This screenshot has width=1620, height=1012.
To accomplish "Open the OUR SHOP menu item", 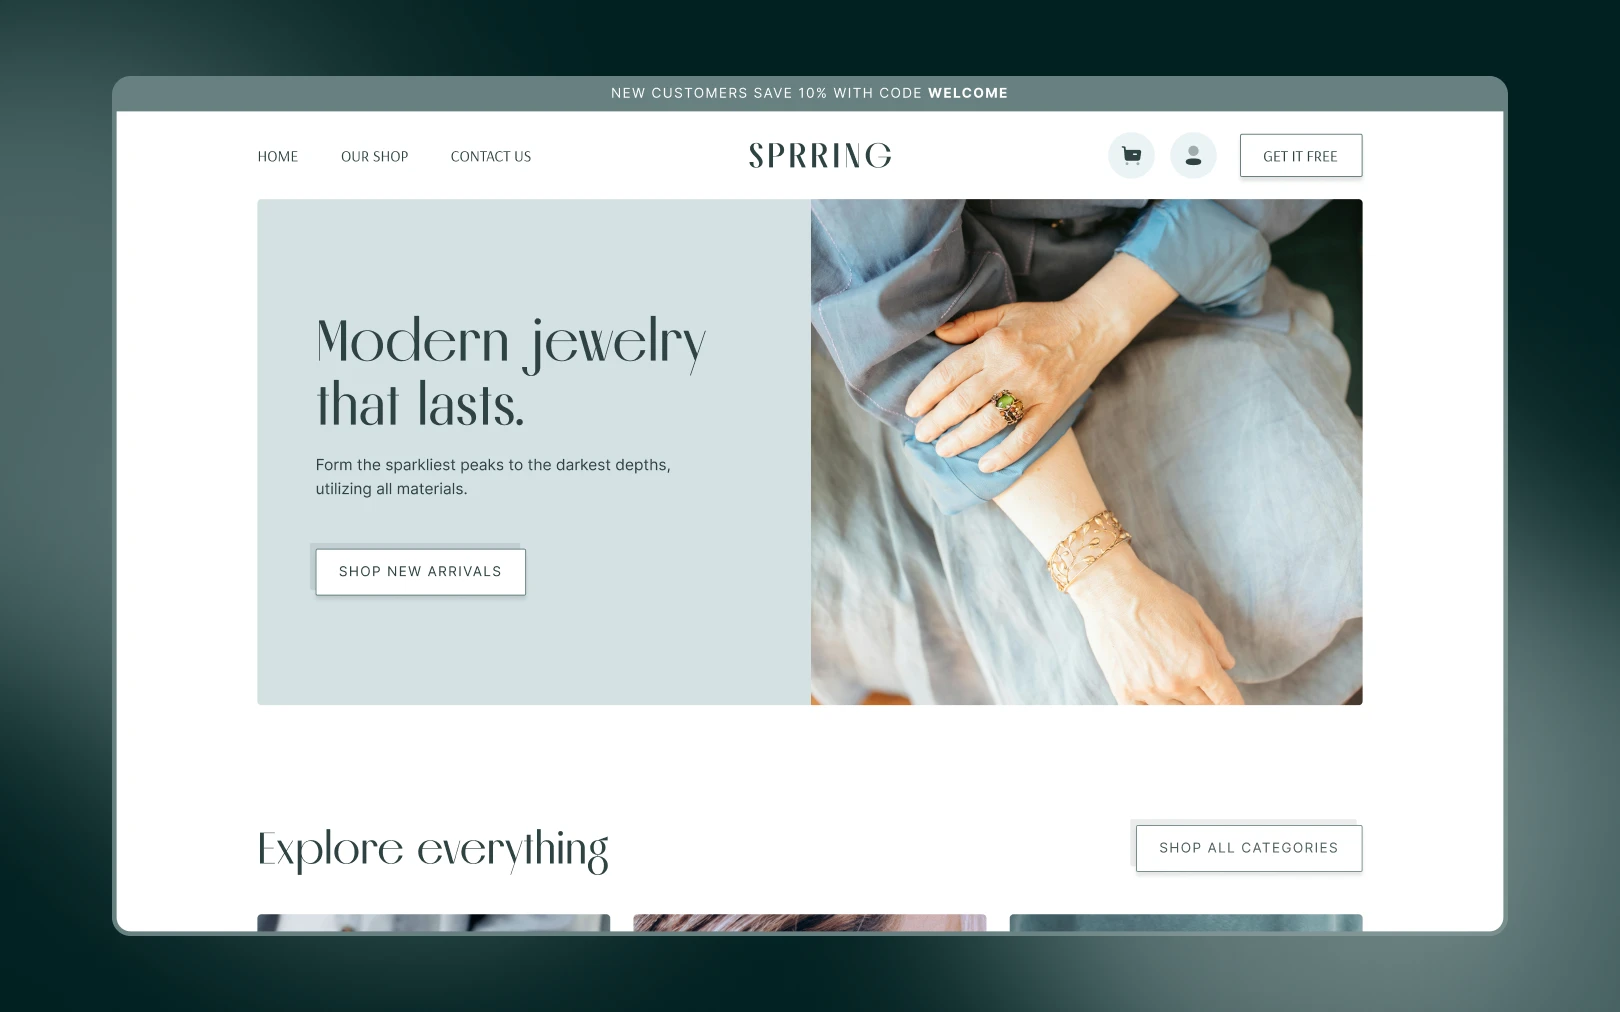I will click(375, 156).
